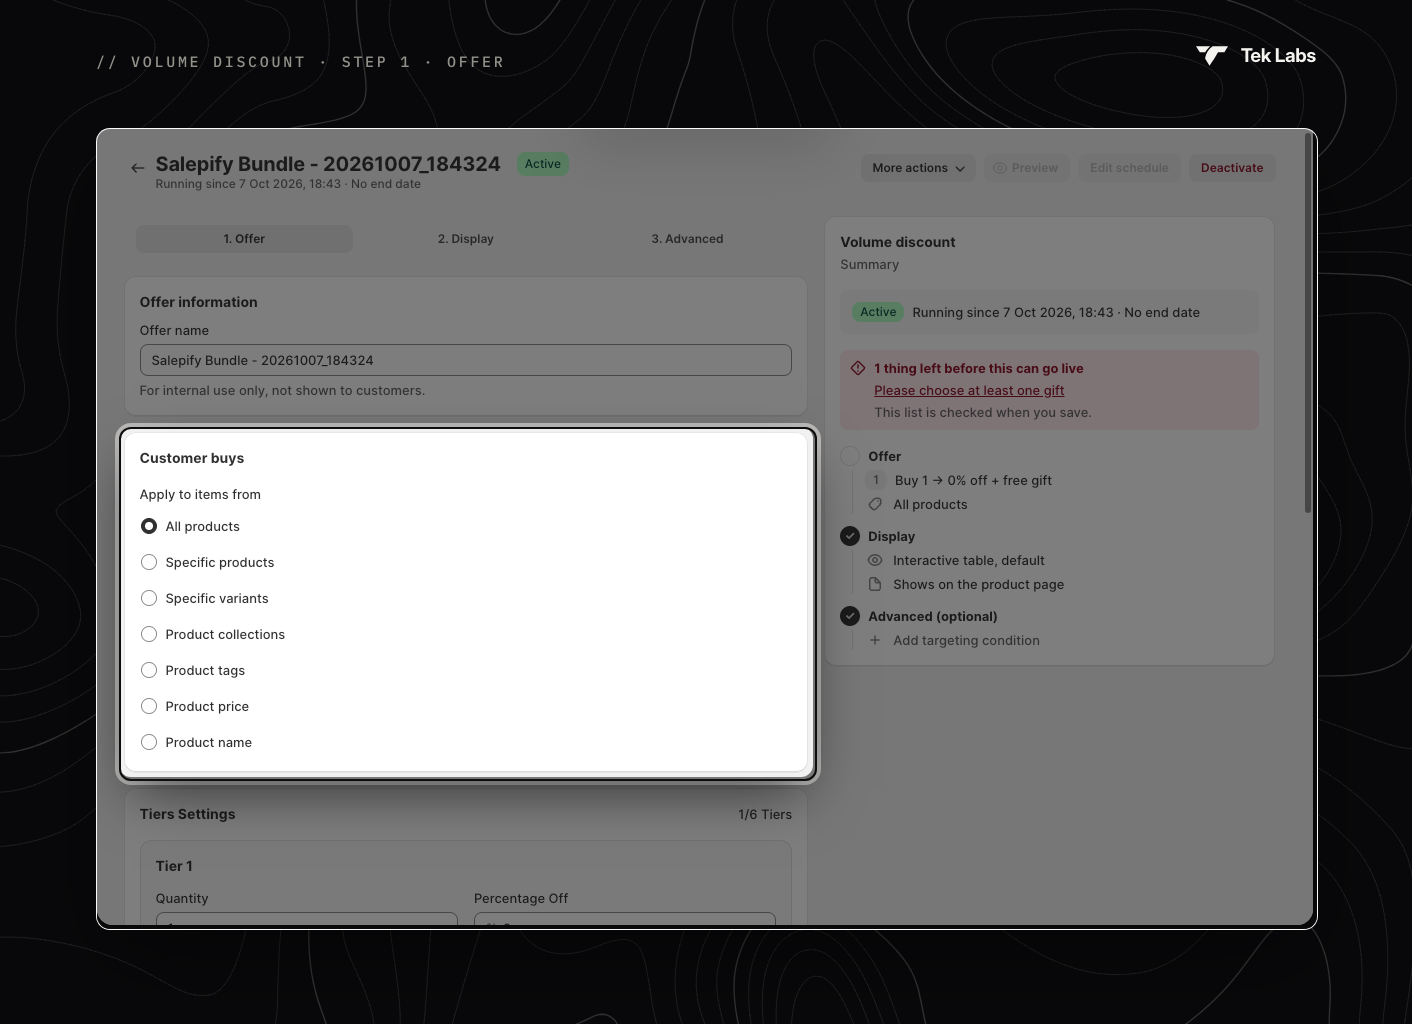Choose the Specific products option

click(x=149, y=562)
